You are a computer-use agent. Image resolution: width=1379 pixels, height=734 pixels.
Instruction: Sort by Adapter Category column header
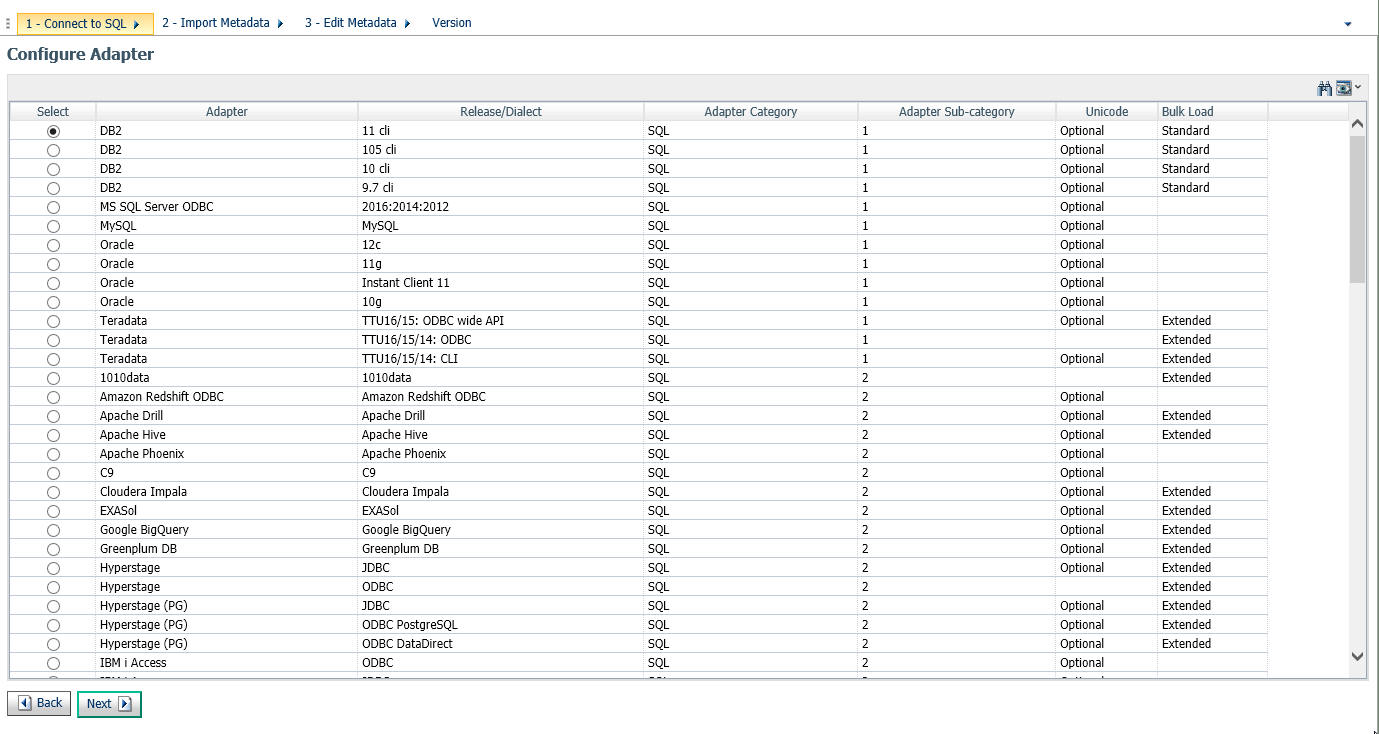(751, 112)
